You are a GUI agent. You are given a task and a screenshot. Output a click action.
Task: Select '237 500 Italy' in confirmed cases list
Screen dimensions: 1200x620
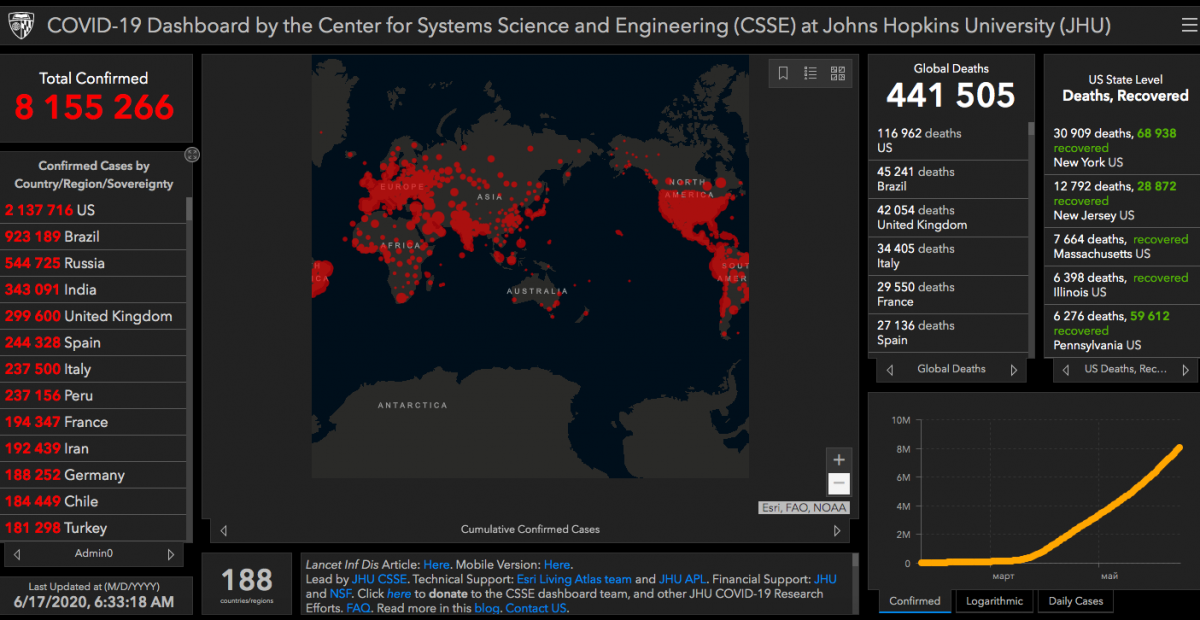click(x=93, y=369)
